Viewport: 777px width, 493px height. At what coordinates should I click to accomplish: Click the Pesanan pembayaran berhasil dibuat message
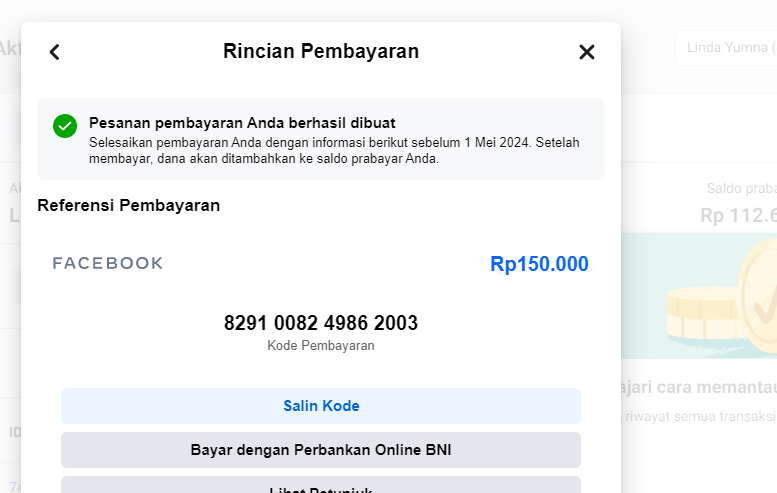[242, 123]
